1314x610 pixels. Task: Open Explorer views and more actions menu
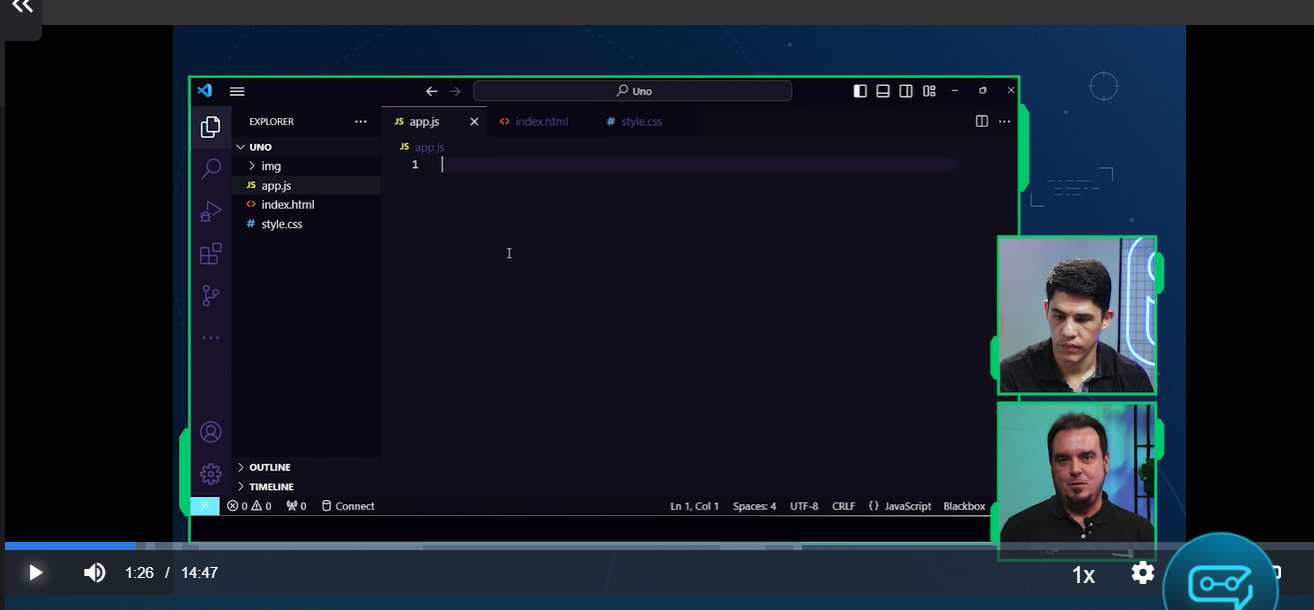pos(361,122)
